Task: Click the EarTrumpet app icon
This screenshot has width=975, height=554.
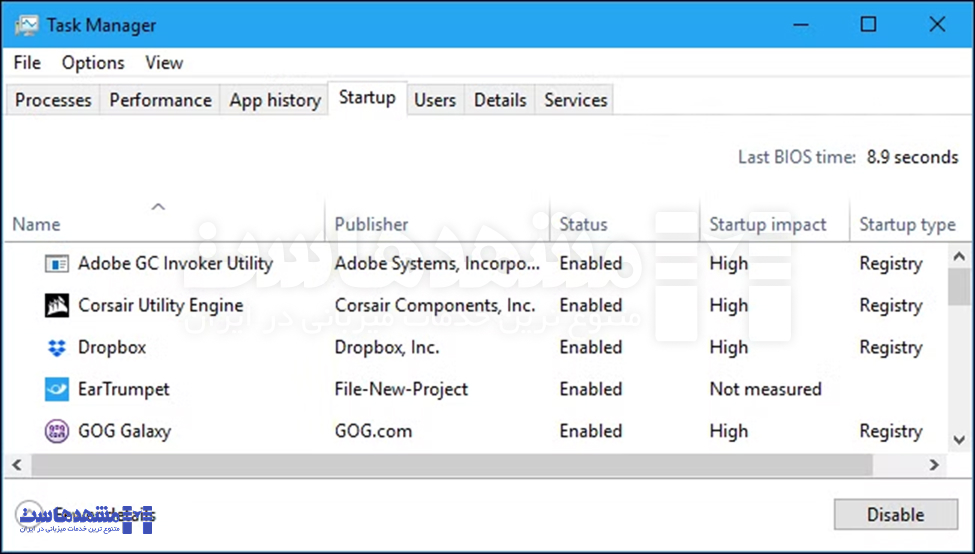Action: pyautogui.click(x=57, y=389)
